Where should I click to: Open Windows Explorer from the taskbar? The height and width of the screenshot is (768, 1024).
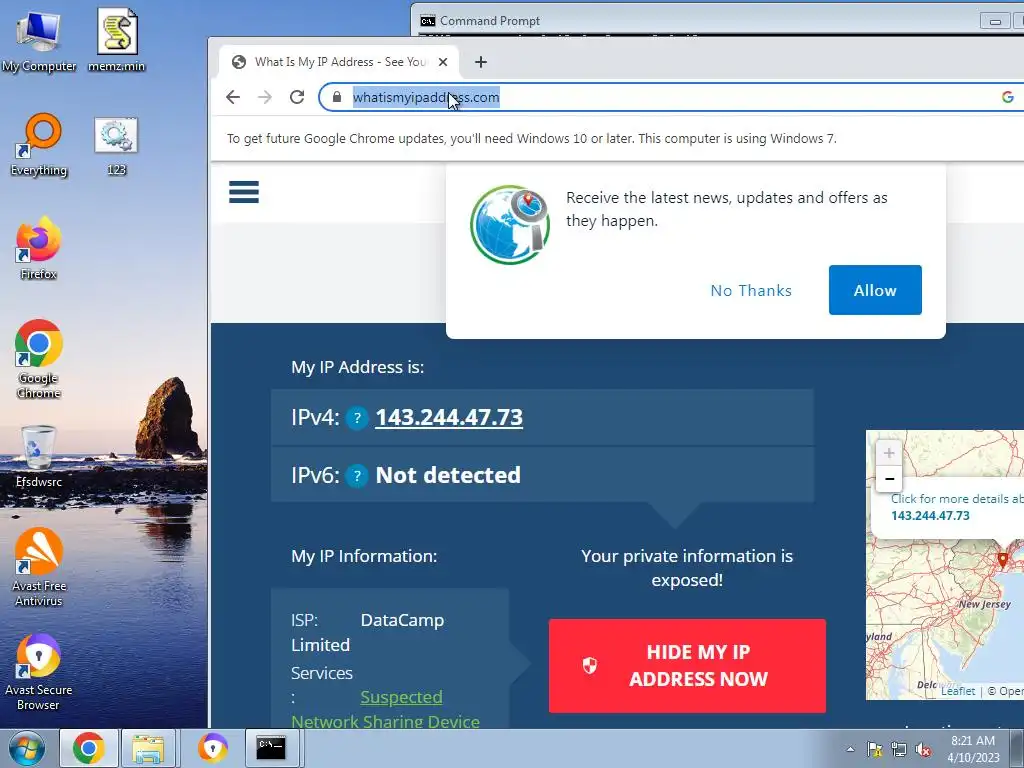pyautogui.click(x=148, y=748)
